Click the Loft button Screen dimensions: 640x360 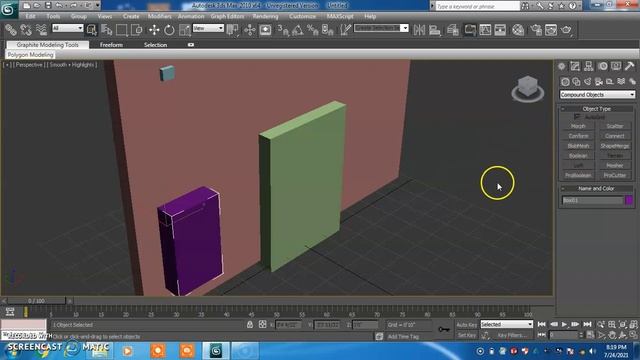click(x=578, y=165)
